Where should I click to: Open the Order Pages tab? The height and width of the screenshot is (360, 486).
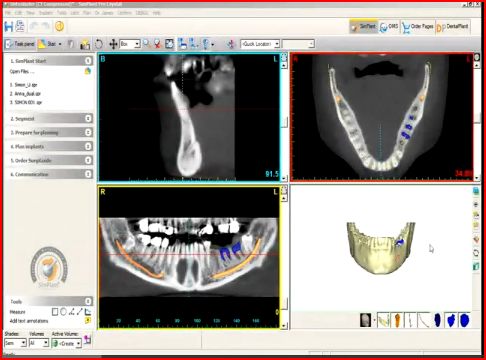pyautogui.click(x=417, y=27)
